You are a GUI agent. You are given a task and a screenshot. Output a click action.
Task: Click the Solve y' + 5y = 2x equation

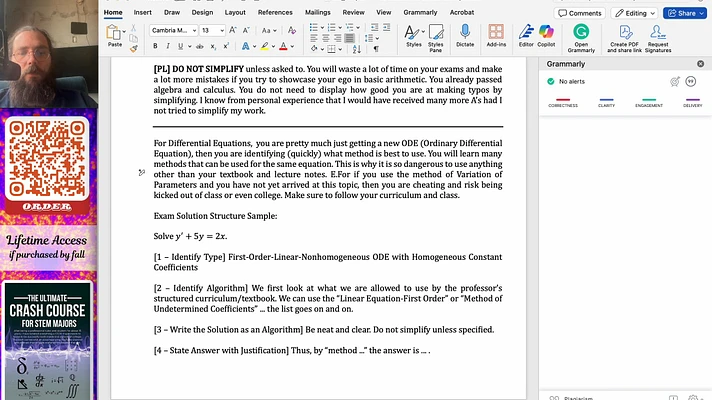pyautogui.click(x=190, y=237)
